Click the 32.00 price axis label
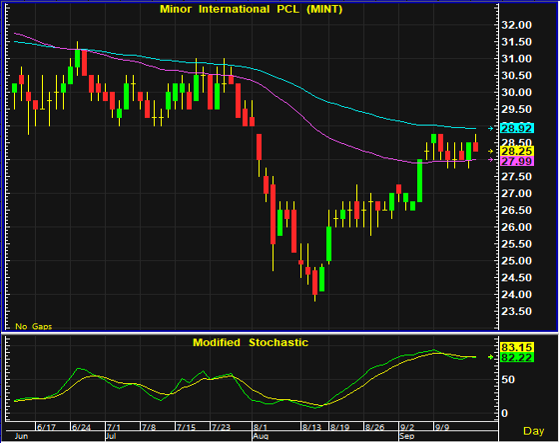The height and width of the screenshot is (443, 560). click(516, 25)
